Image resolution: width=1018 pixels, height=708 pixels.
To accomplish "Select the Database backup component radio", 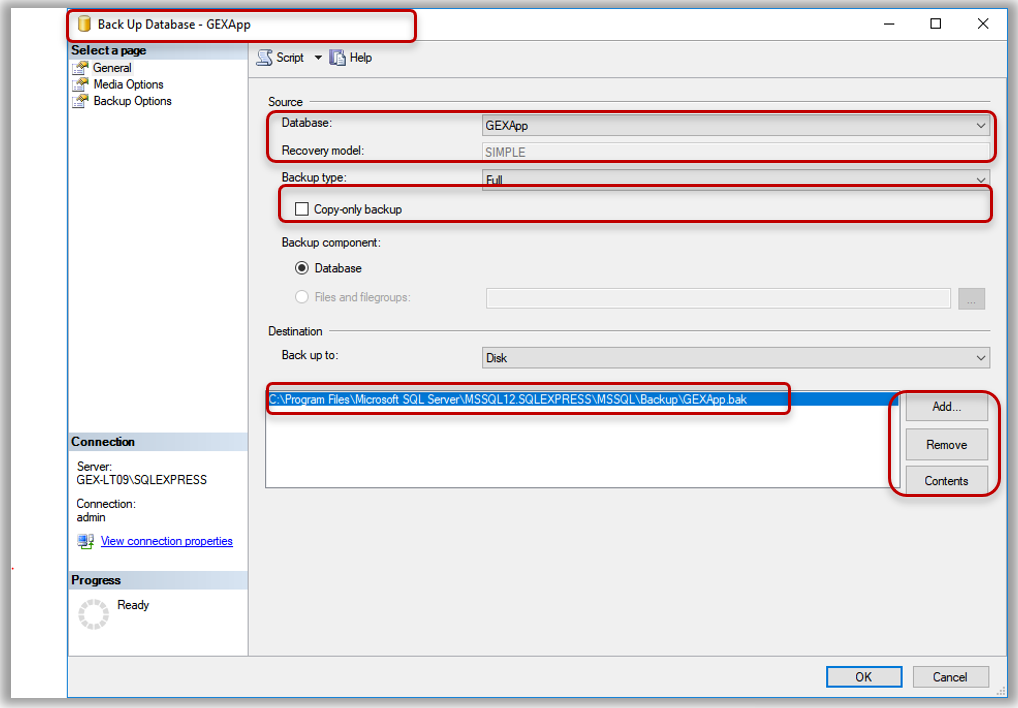I will pyautogui.click(x=302, y=268).
